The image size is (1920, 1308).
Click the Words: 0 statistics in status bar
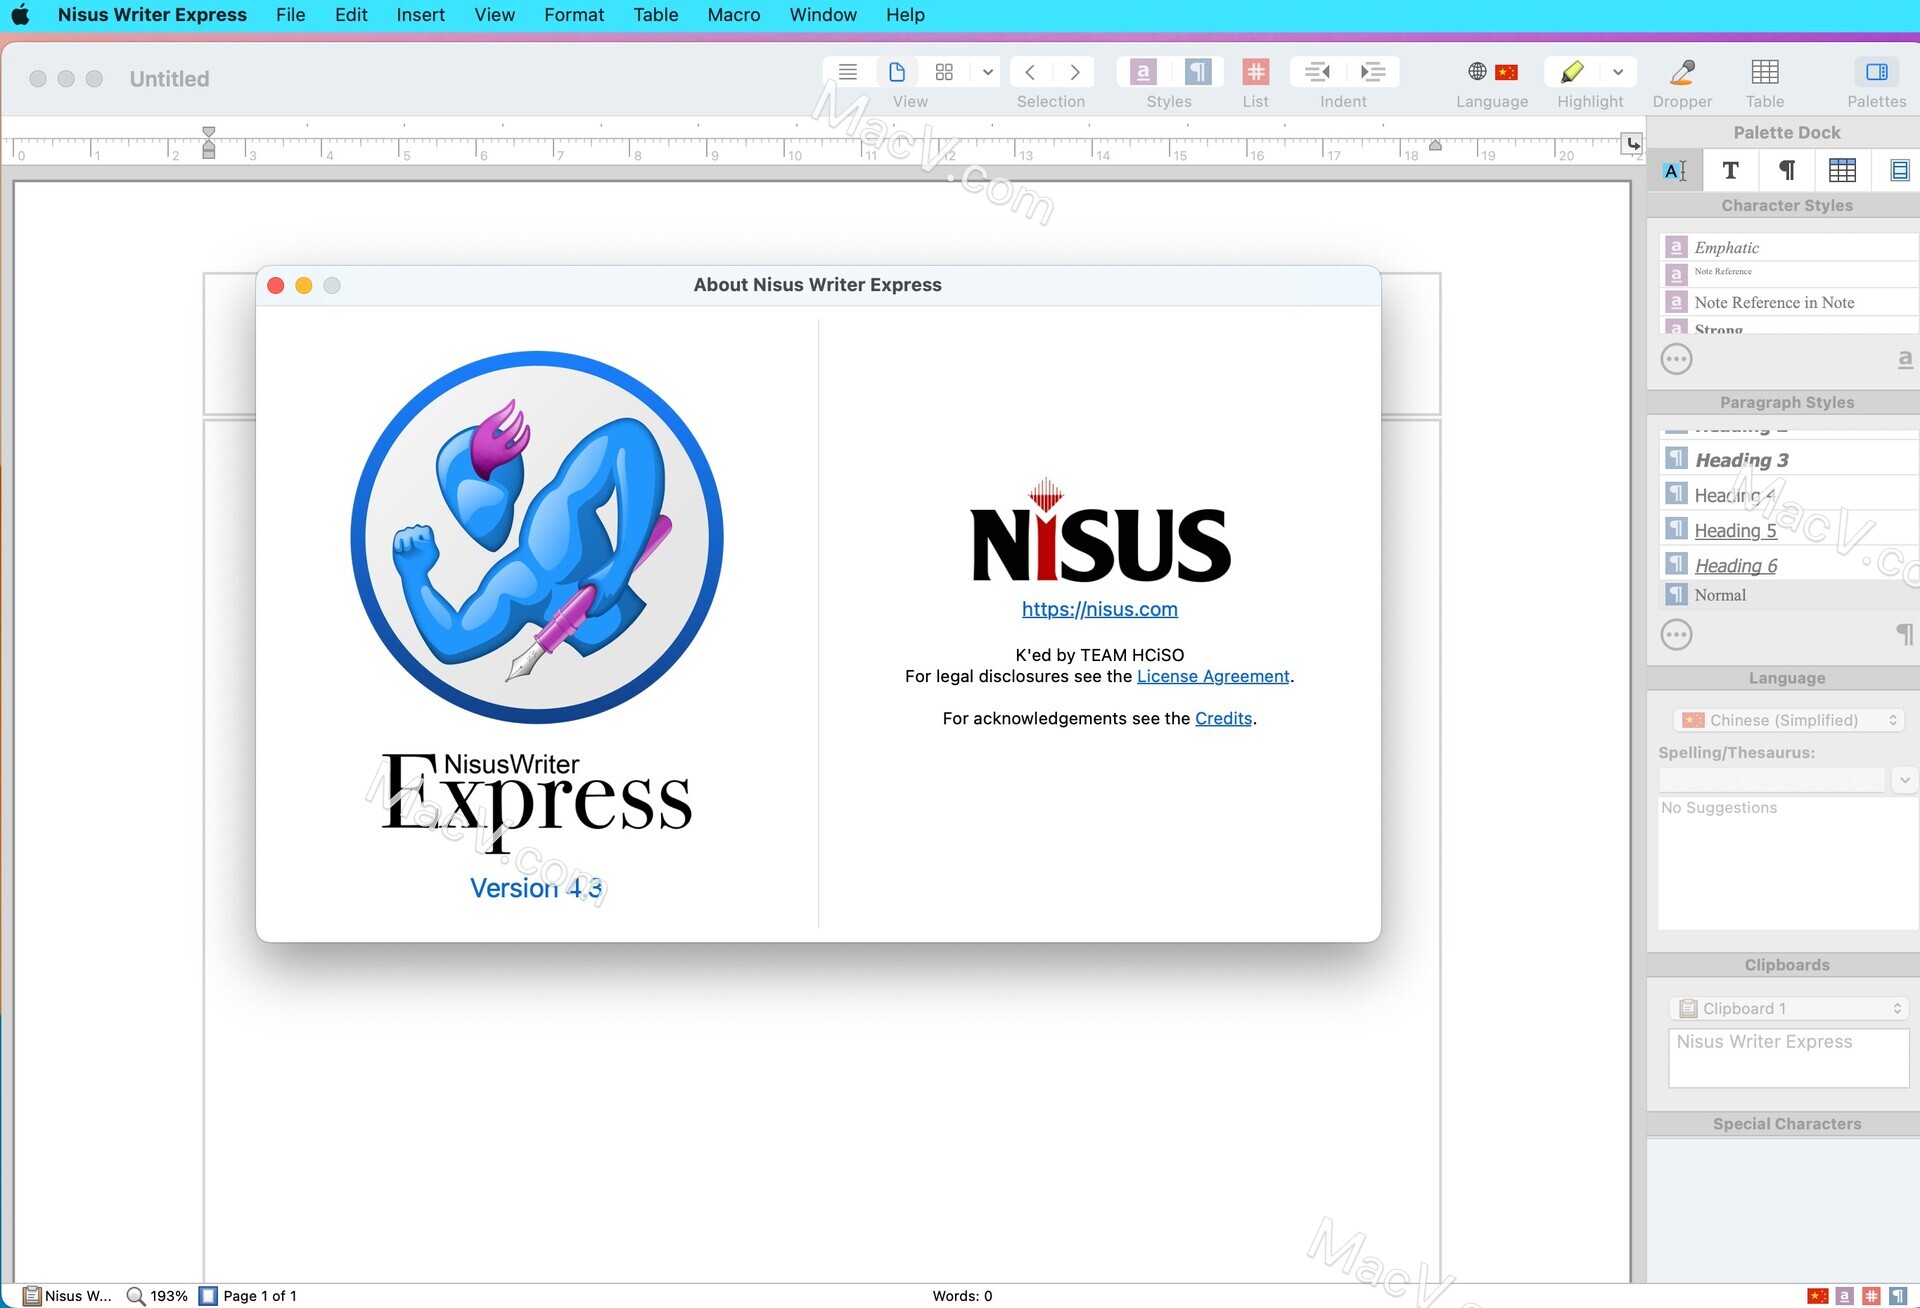pyautogui.click(x=962, y=1296)
